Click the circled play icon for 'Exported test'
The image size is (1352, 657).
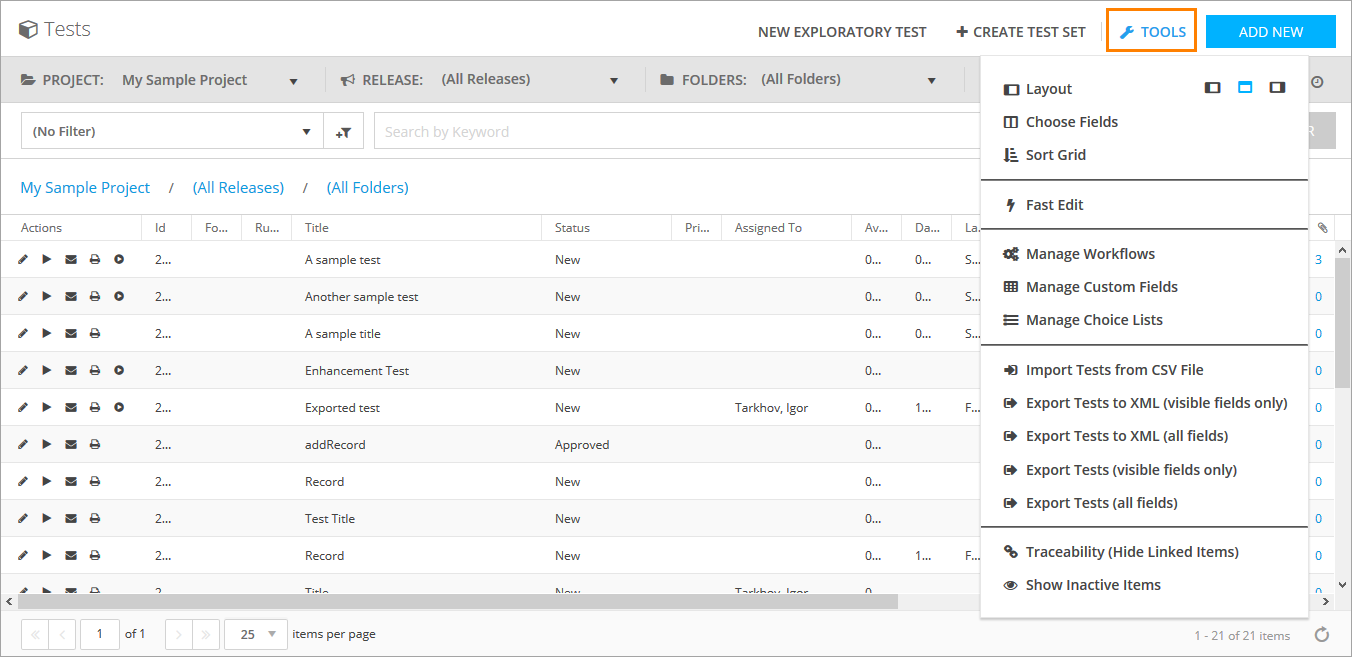[x=119, y=408]
